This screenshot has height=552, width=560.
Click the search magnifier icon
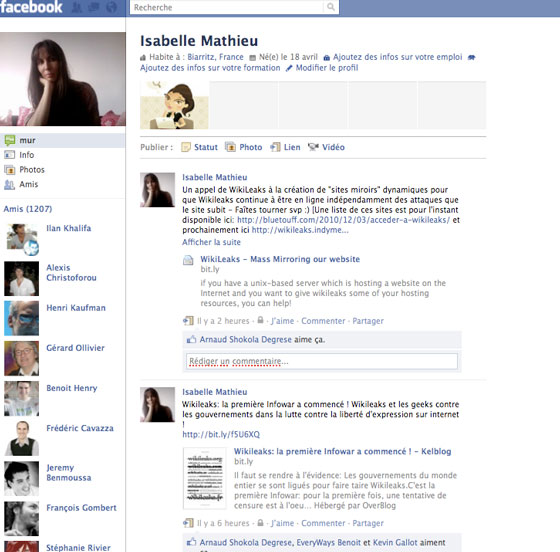[331, 7]
